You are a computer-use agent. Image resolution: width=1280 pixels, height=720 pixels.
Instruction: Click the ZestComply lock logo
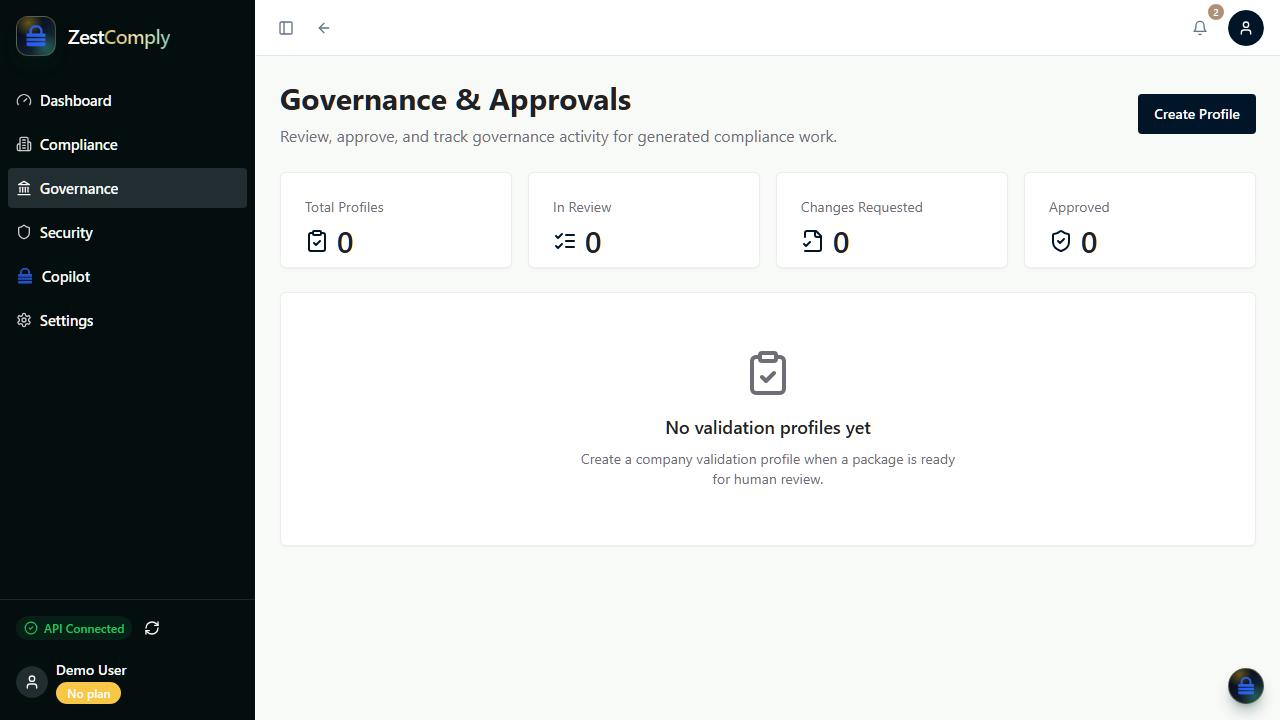tap(36, 37)
